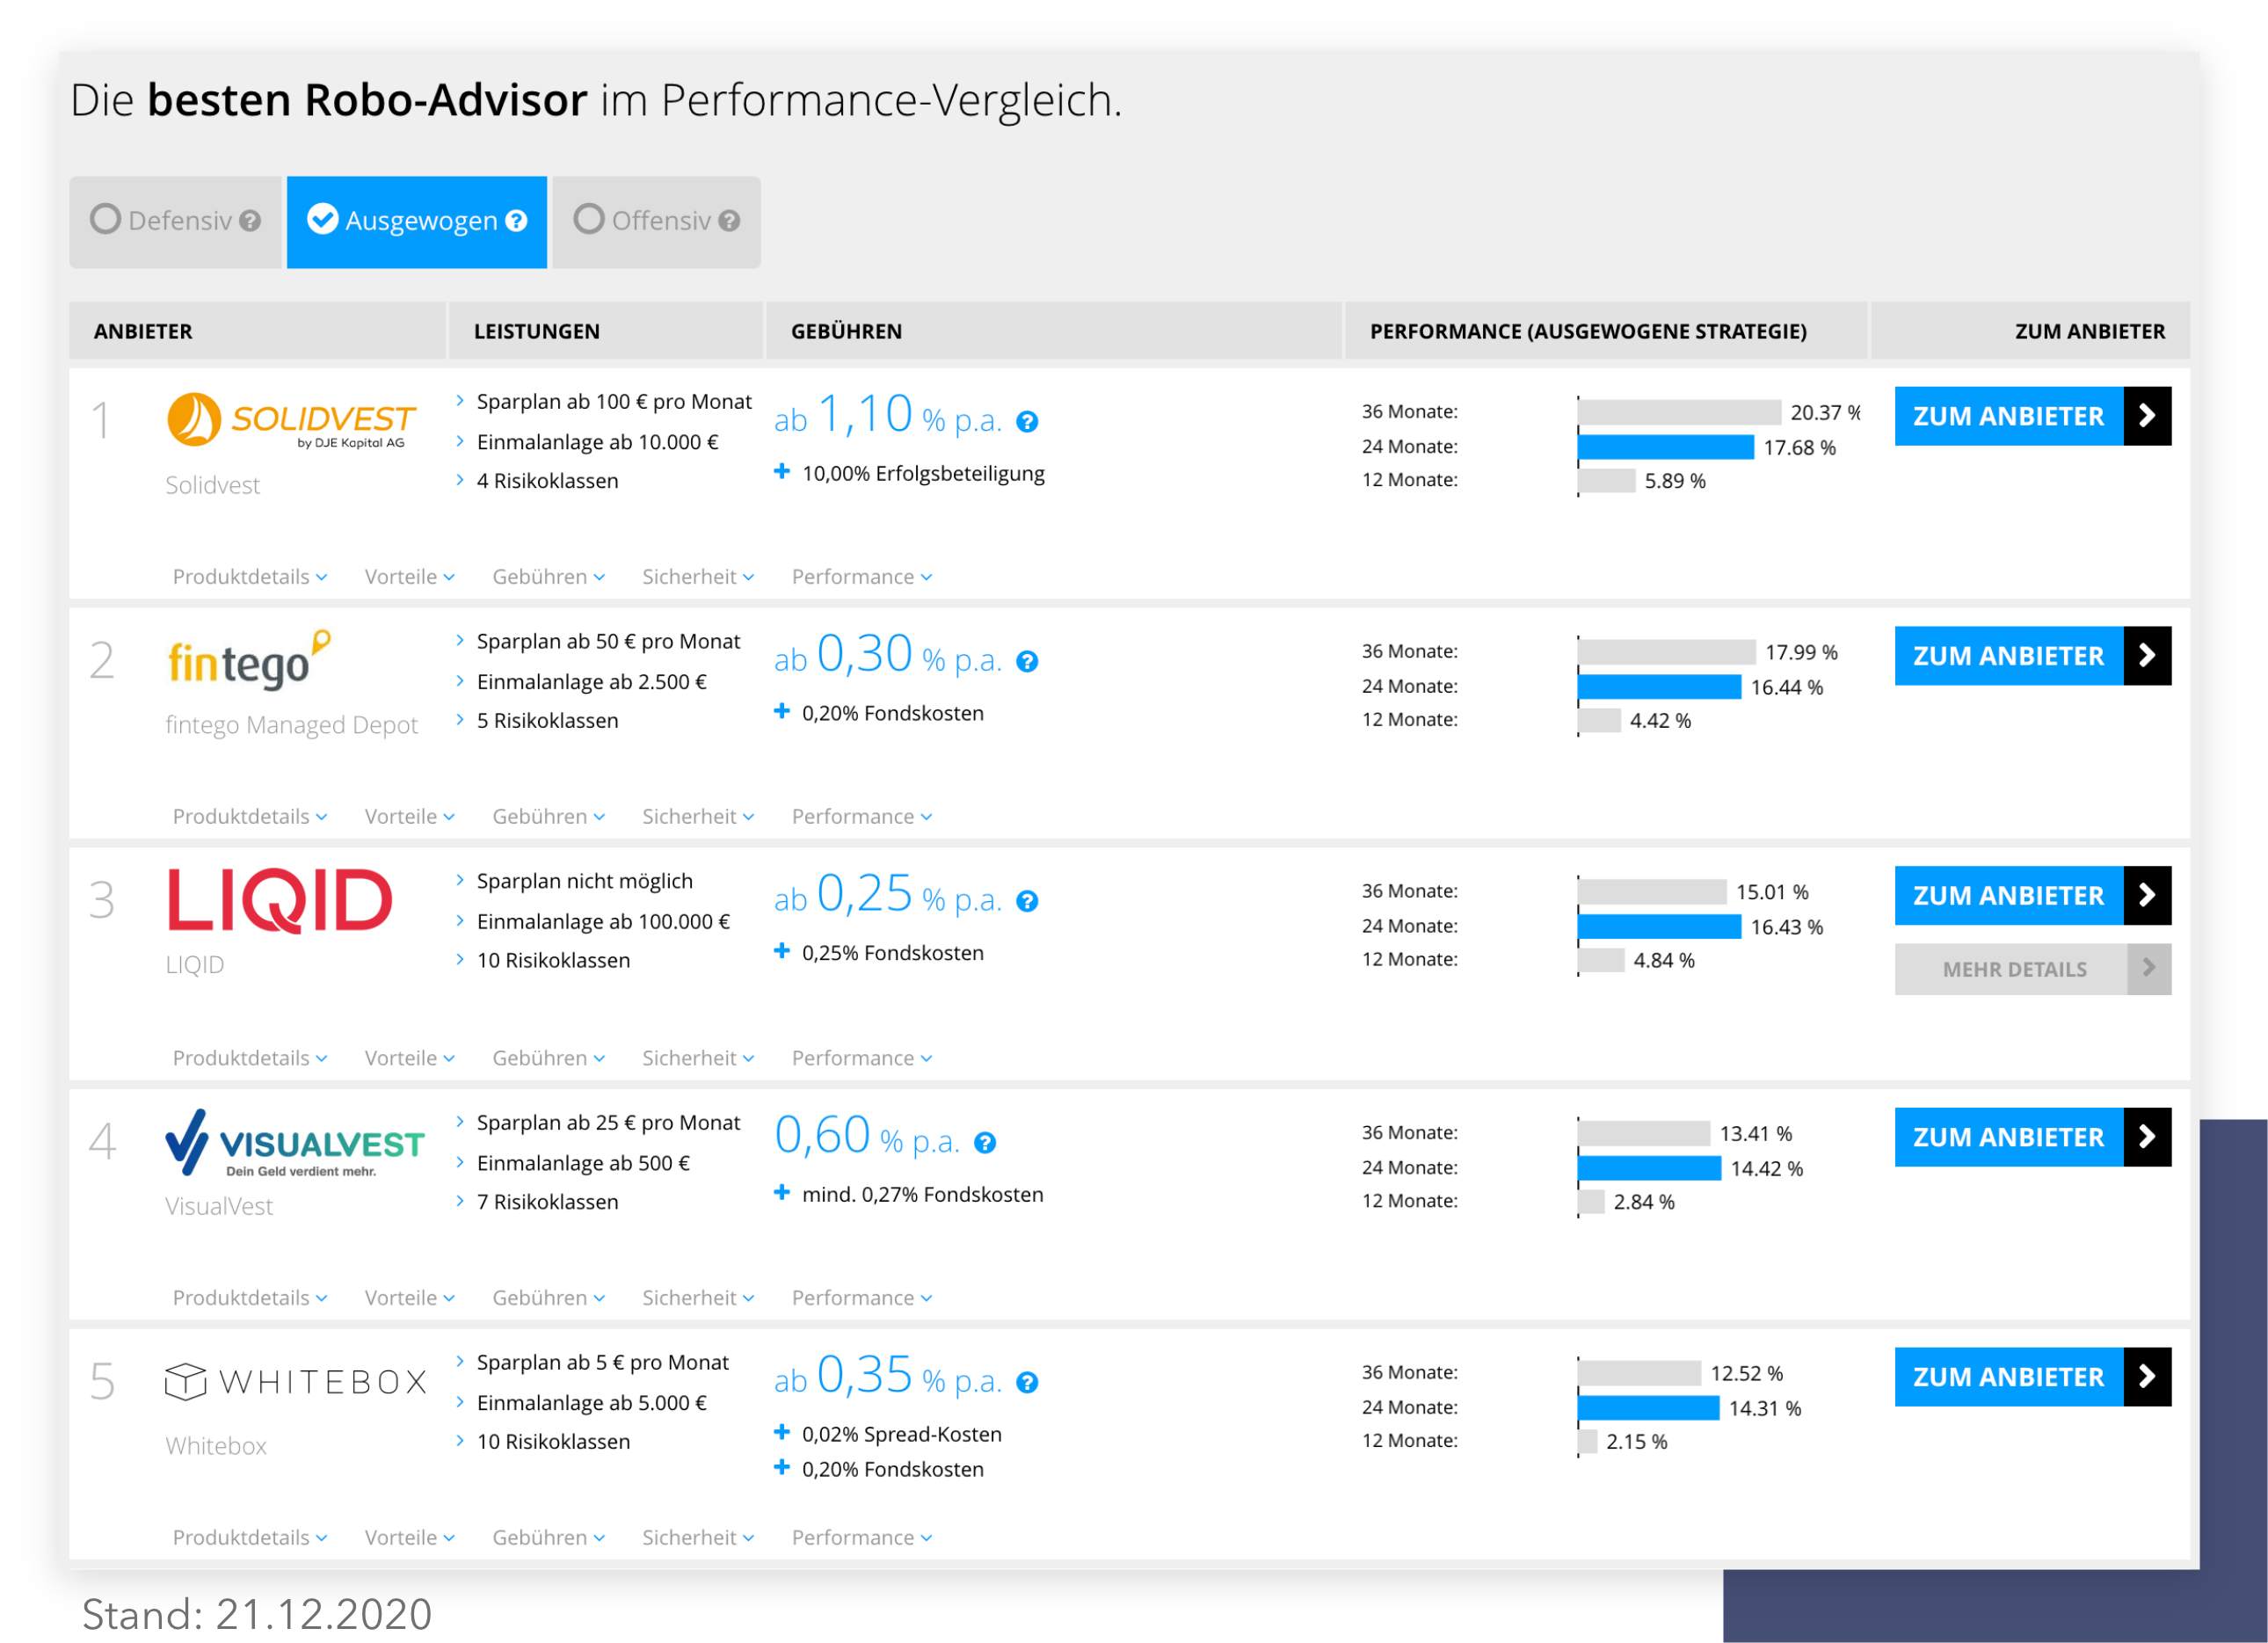The width and height of the screenshot is (2268, 1643).
Task: Click help icon next to Offensiv
Action: 730,221
